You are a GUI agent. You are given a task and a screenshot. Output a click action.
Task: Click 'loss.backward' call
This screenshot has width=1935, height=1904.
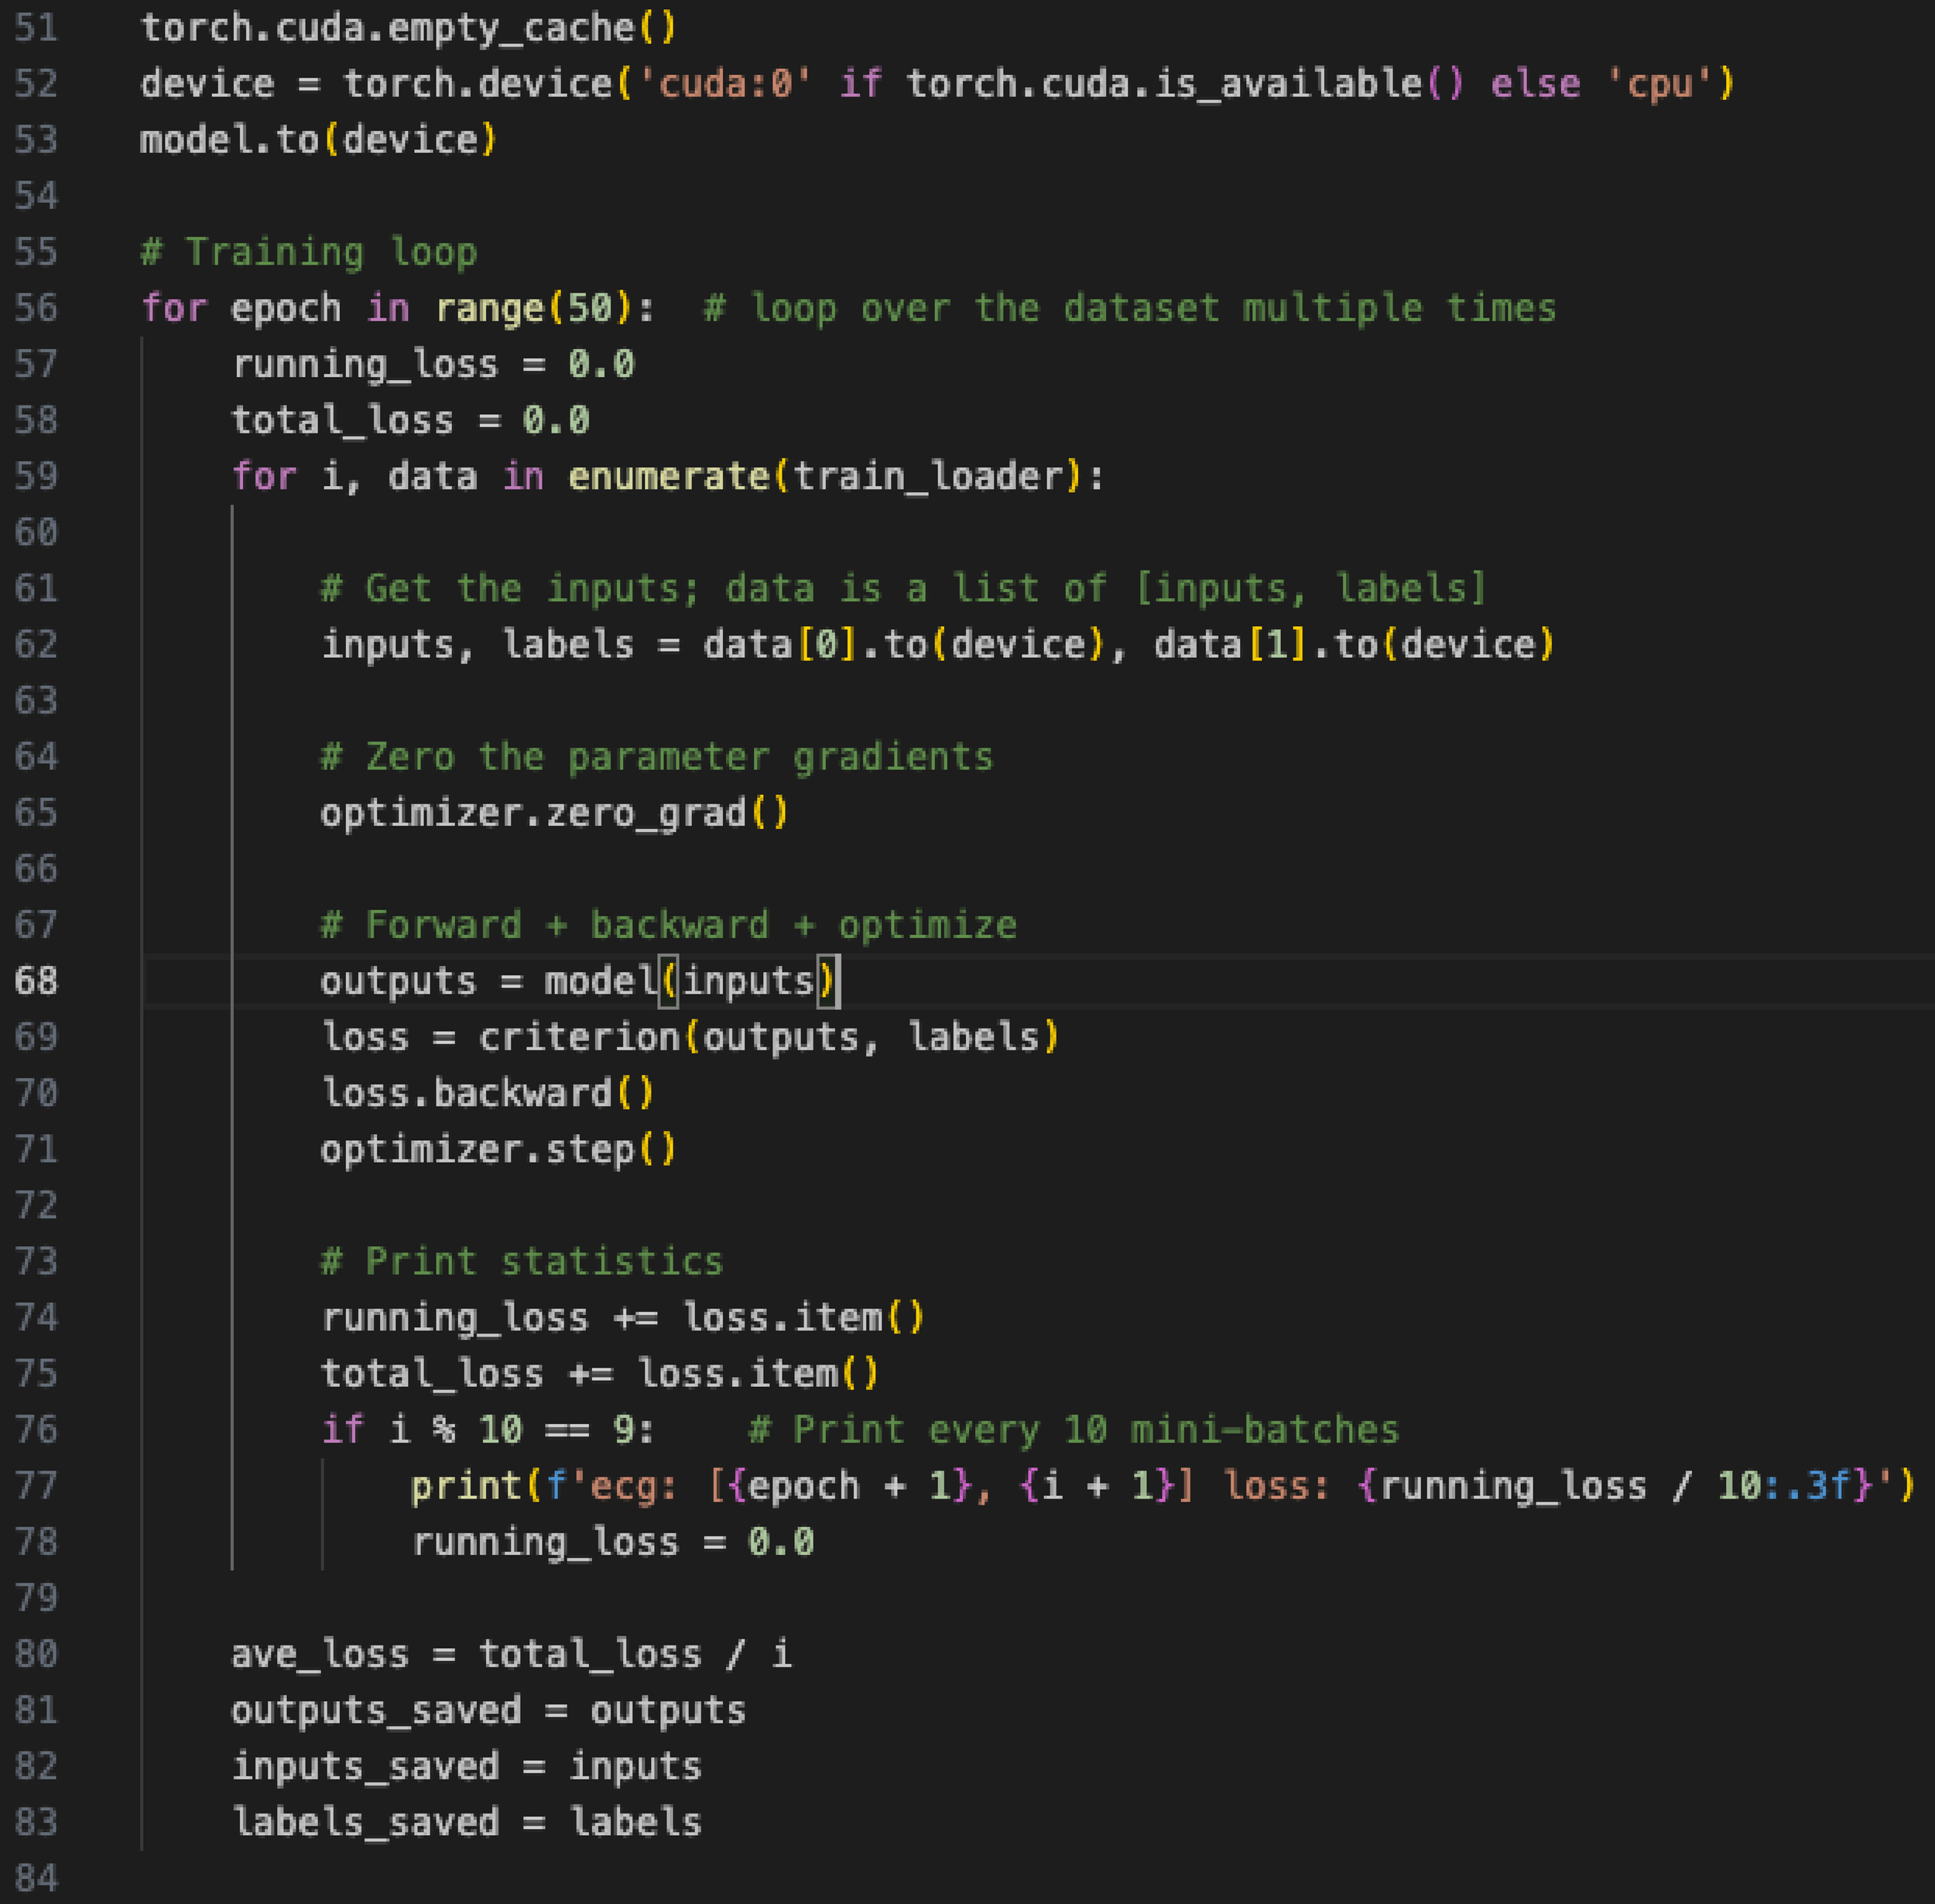point(467,1093)
